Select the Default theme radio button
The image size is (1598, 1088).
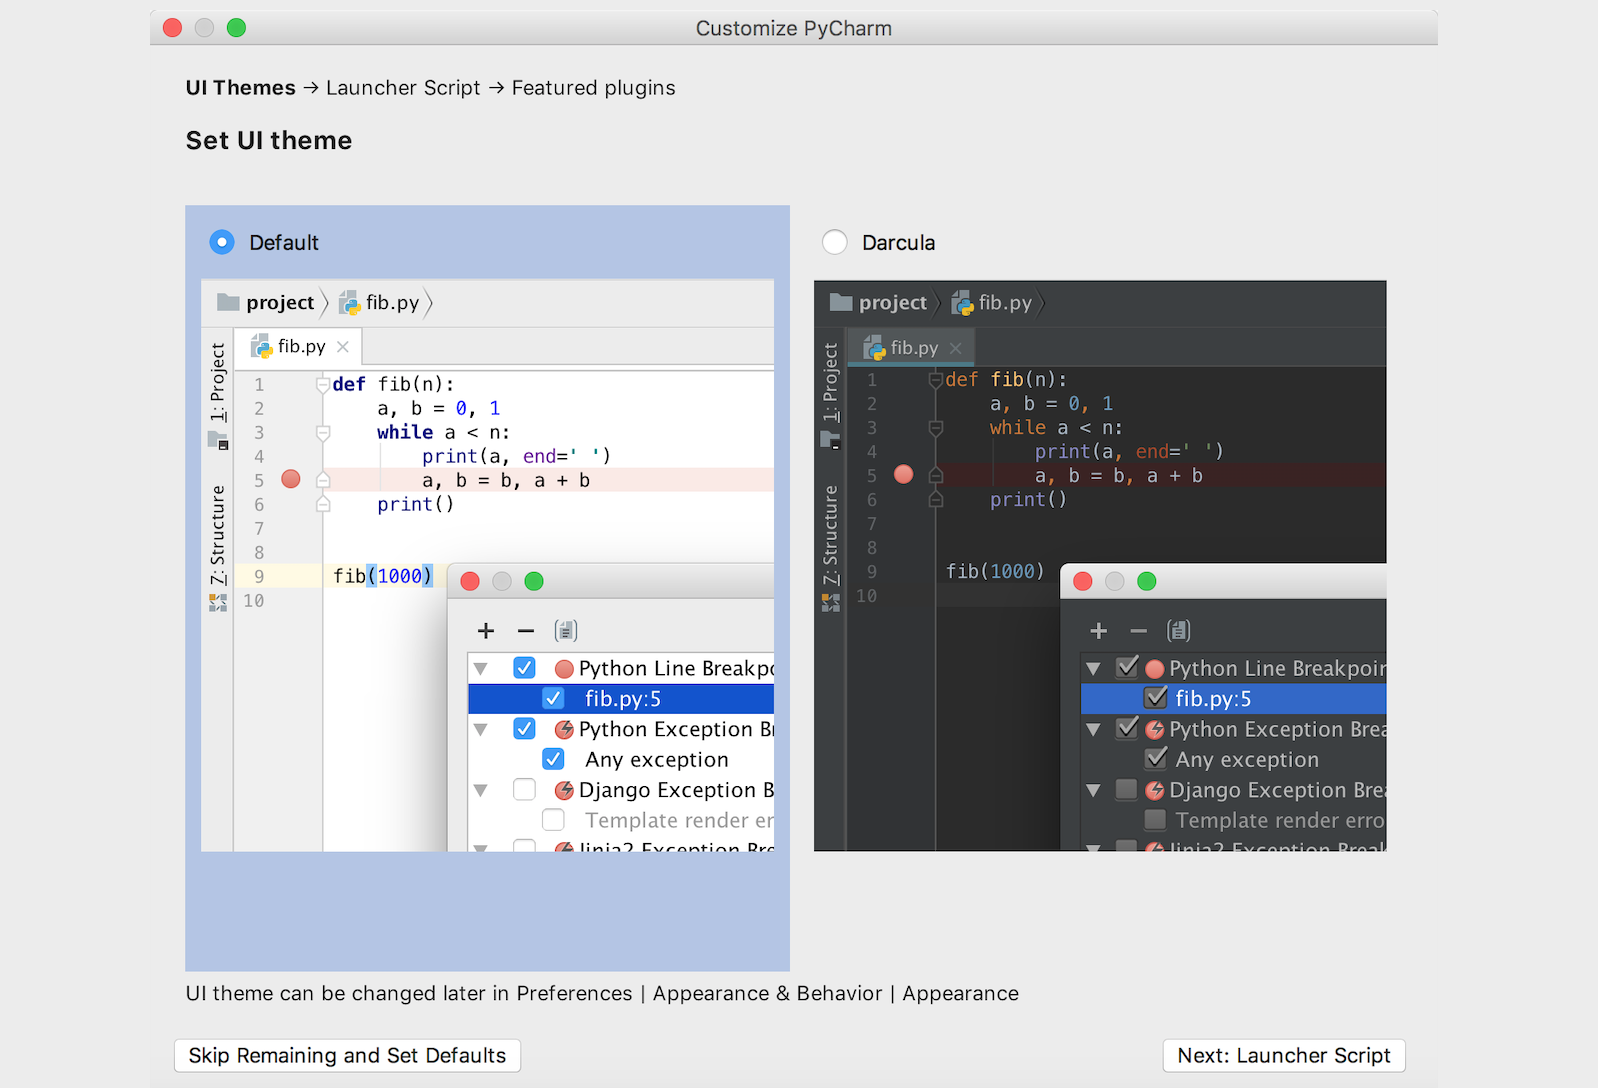coord(222,242)
